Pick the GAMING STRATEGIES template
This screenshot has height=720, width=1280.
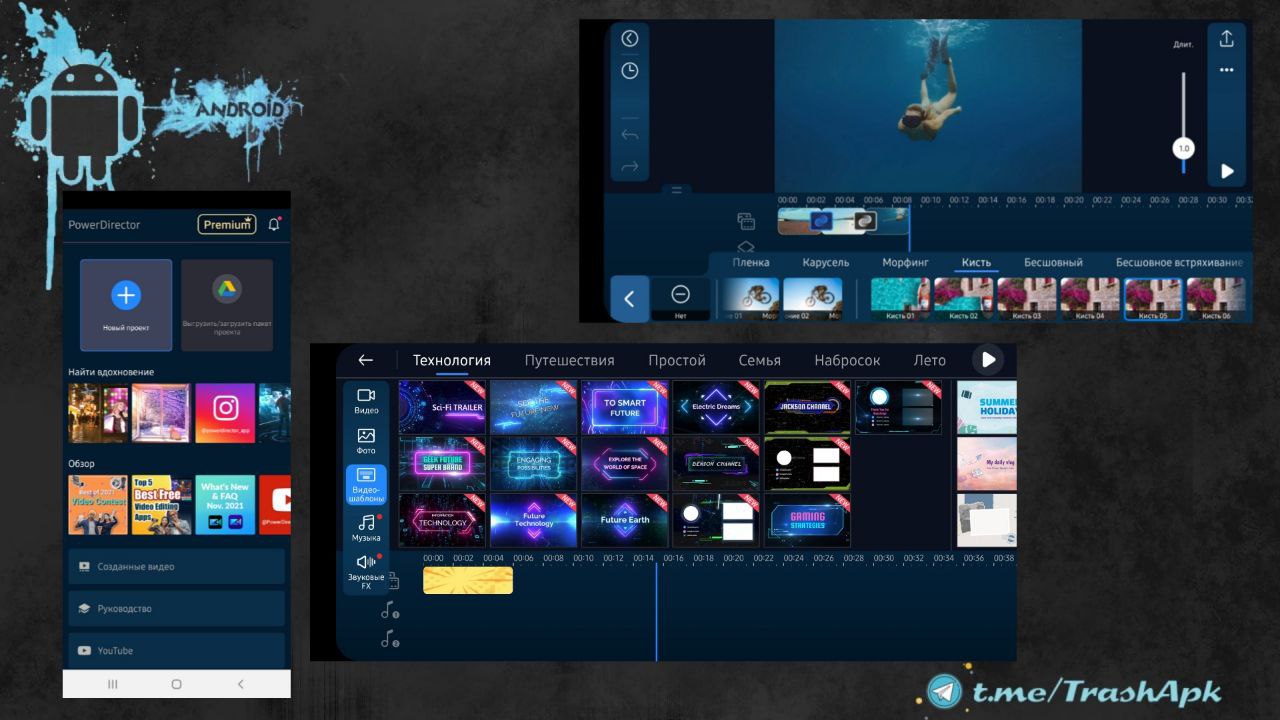pos(807,520)
